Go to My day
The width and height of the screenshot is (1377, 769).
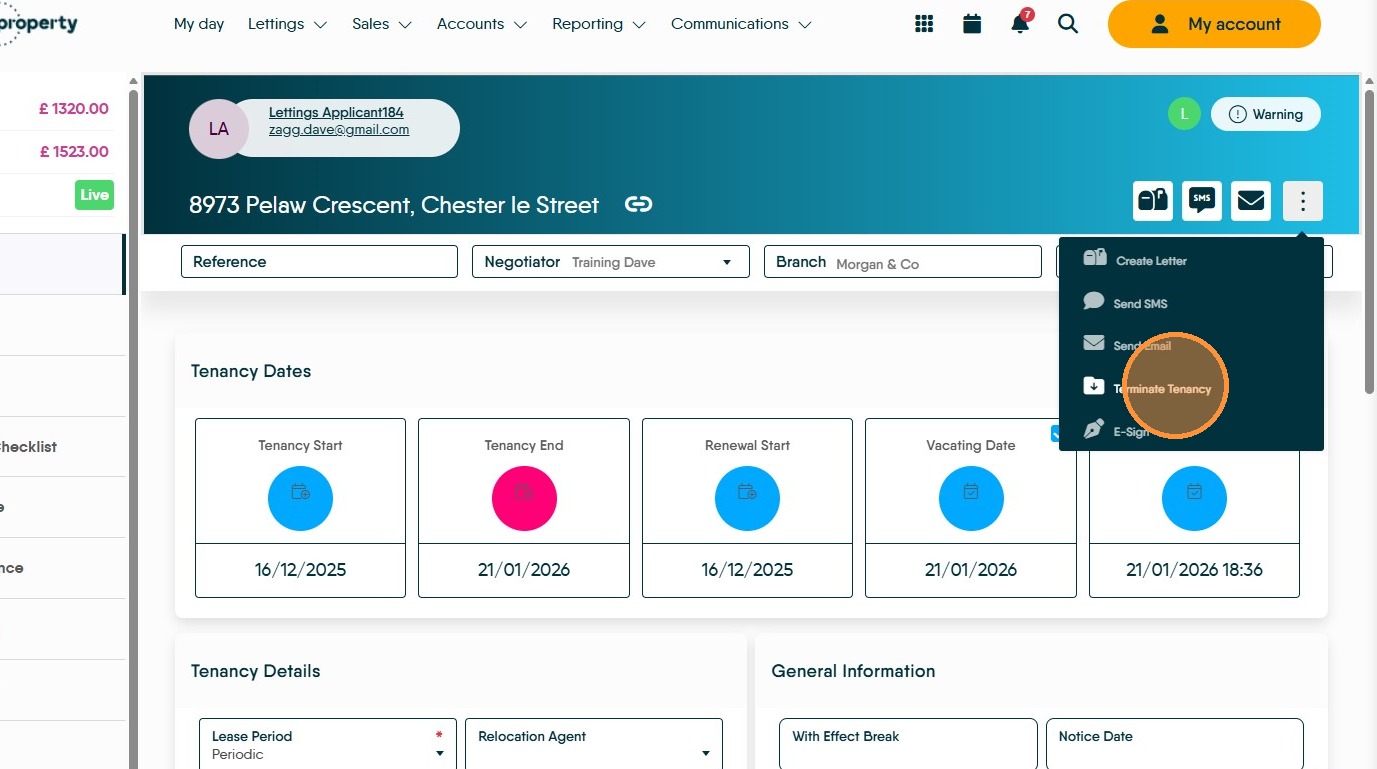click(199, 24)
